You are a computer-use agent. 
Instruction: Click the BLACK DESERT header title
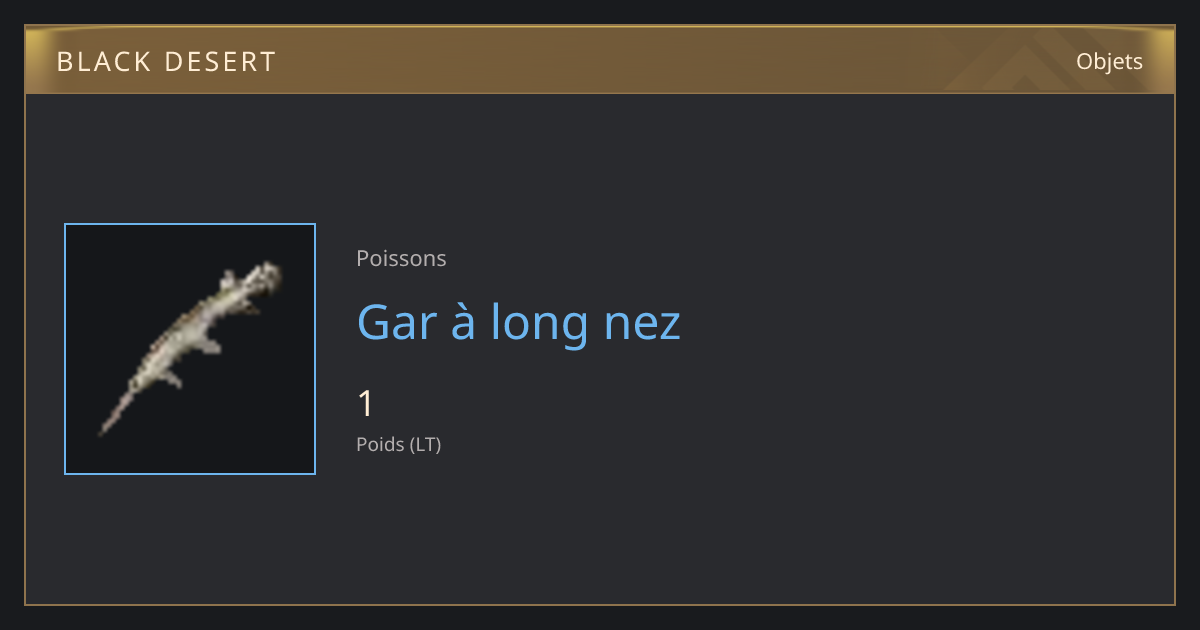point(166,62)
